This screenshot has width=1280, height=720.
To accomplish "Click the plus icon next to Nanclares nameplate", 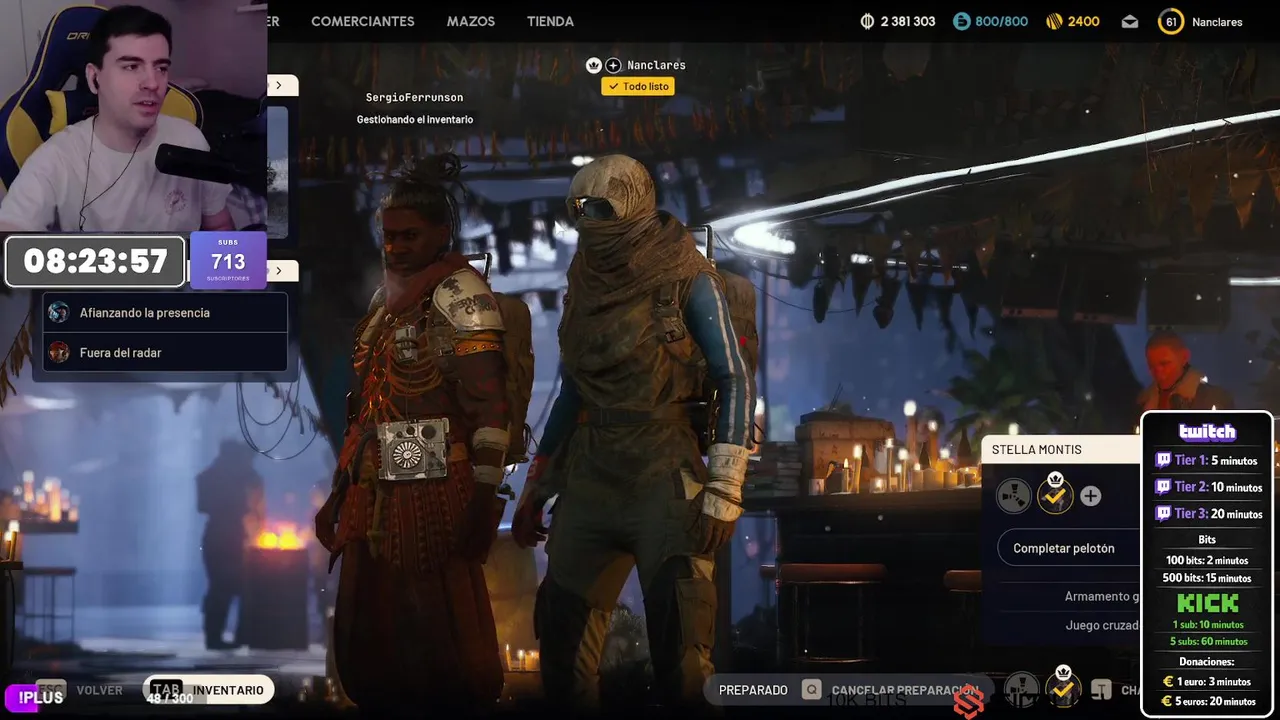I will pyautogui.click(x=613, y=65).
